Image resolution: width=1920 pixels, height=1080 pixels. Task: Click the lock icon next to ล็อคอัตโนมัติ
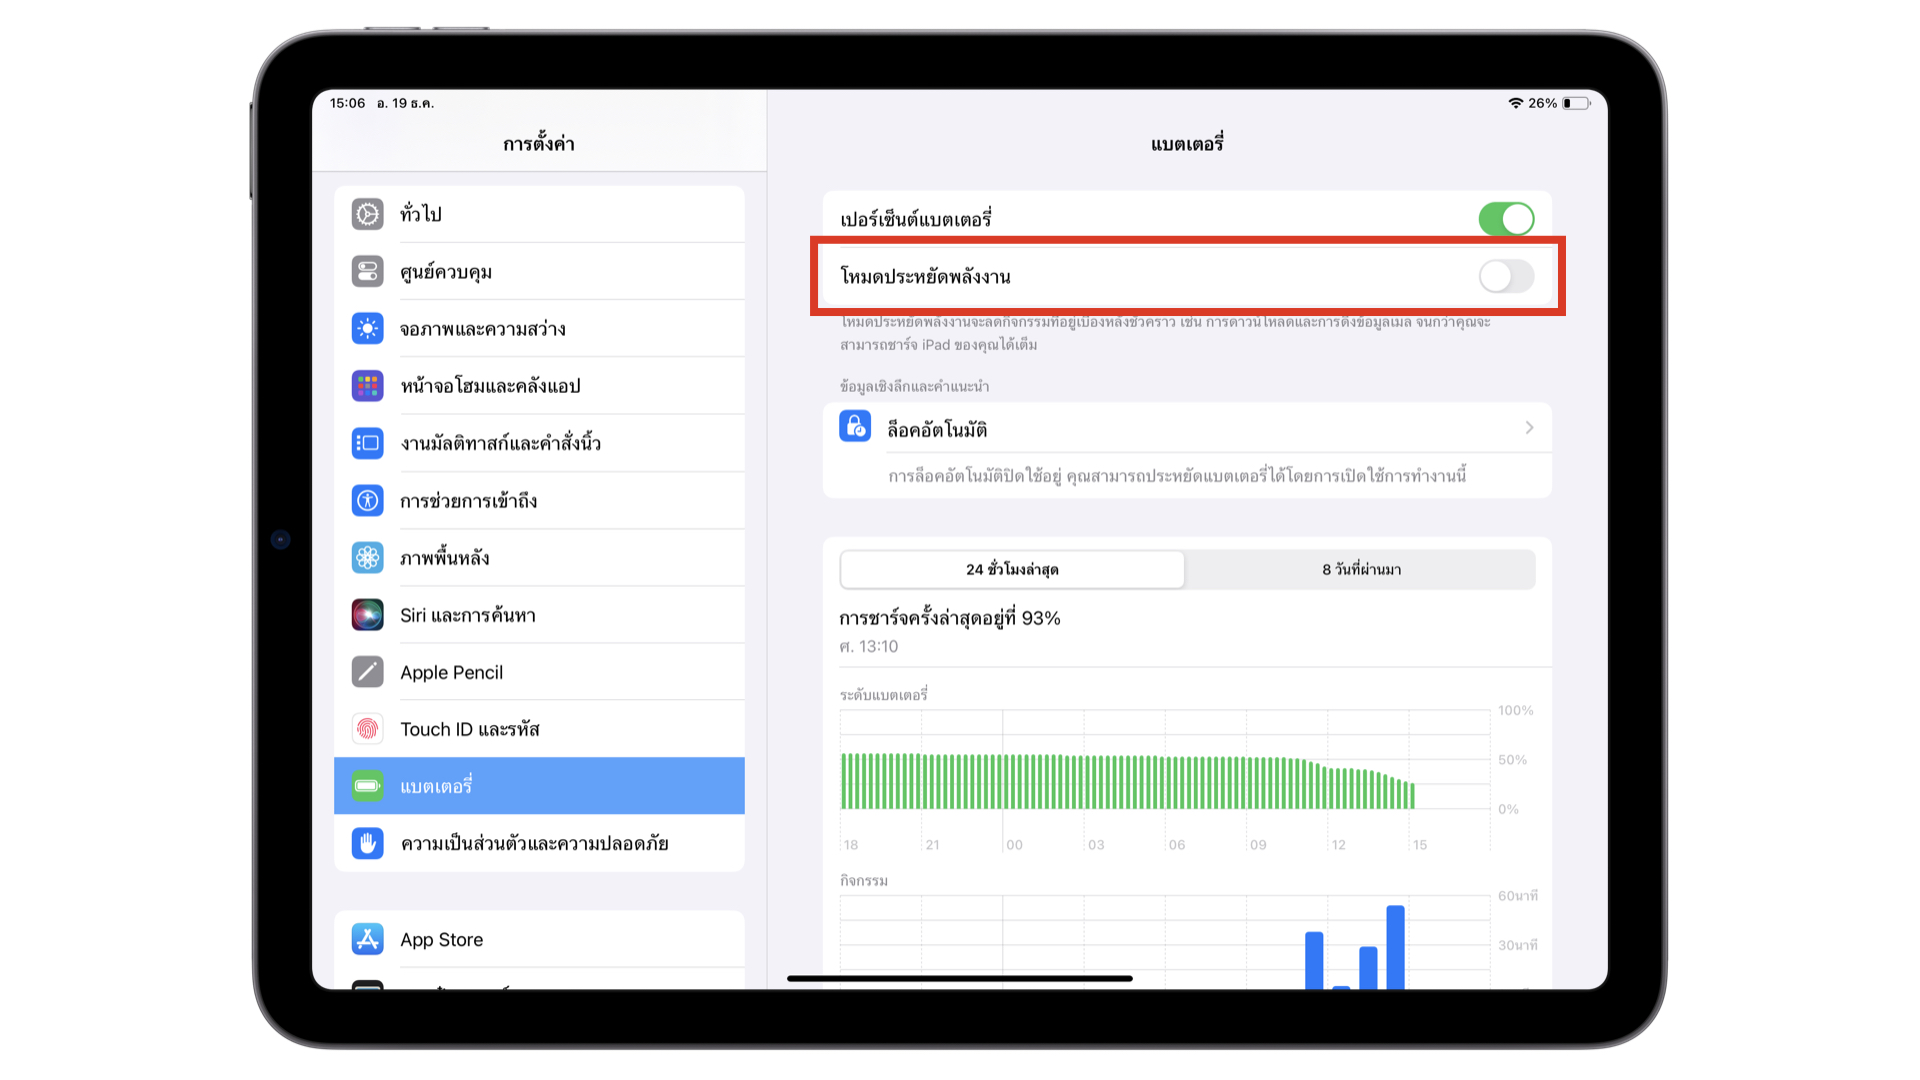click(854, 427)
